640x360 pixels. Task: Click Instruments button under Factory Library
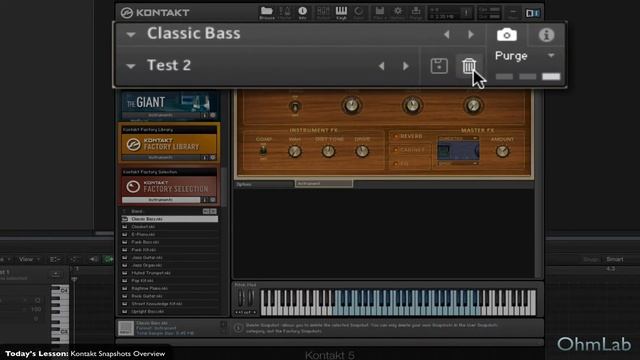tap(161, 158)
